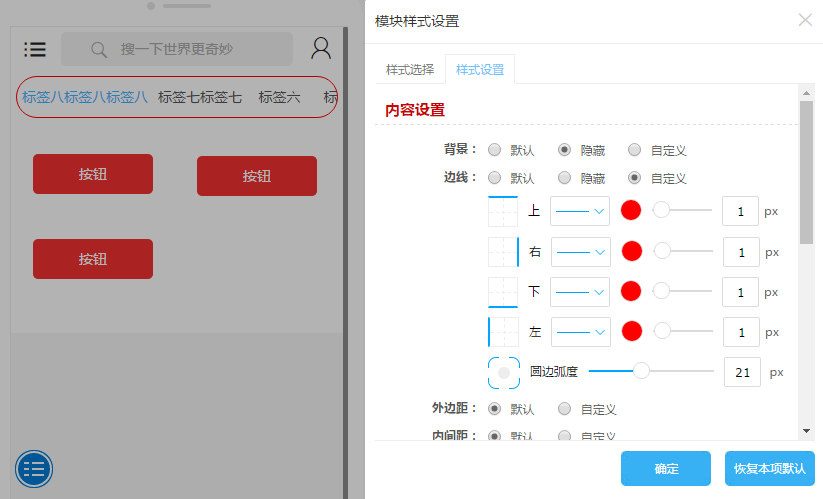Click the 上 border width slider handle
823x499 pixels.
(x=661, y=210)
